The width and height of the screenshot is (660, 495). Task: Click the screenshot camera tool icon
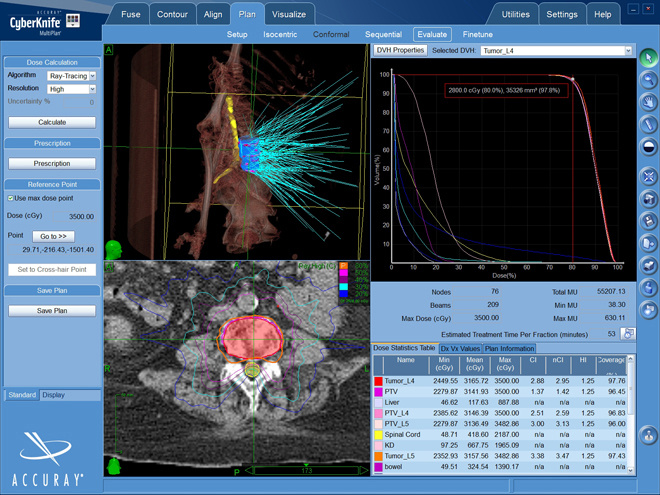tap(649, 199)
